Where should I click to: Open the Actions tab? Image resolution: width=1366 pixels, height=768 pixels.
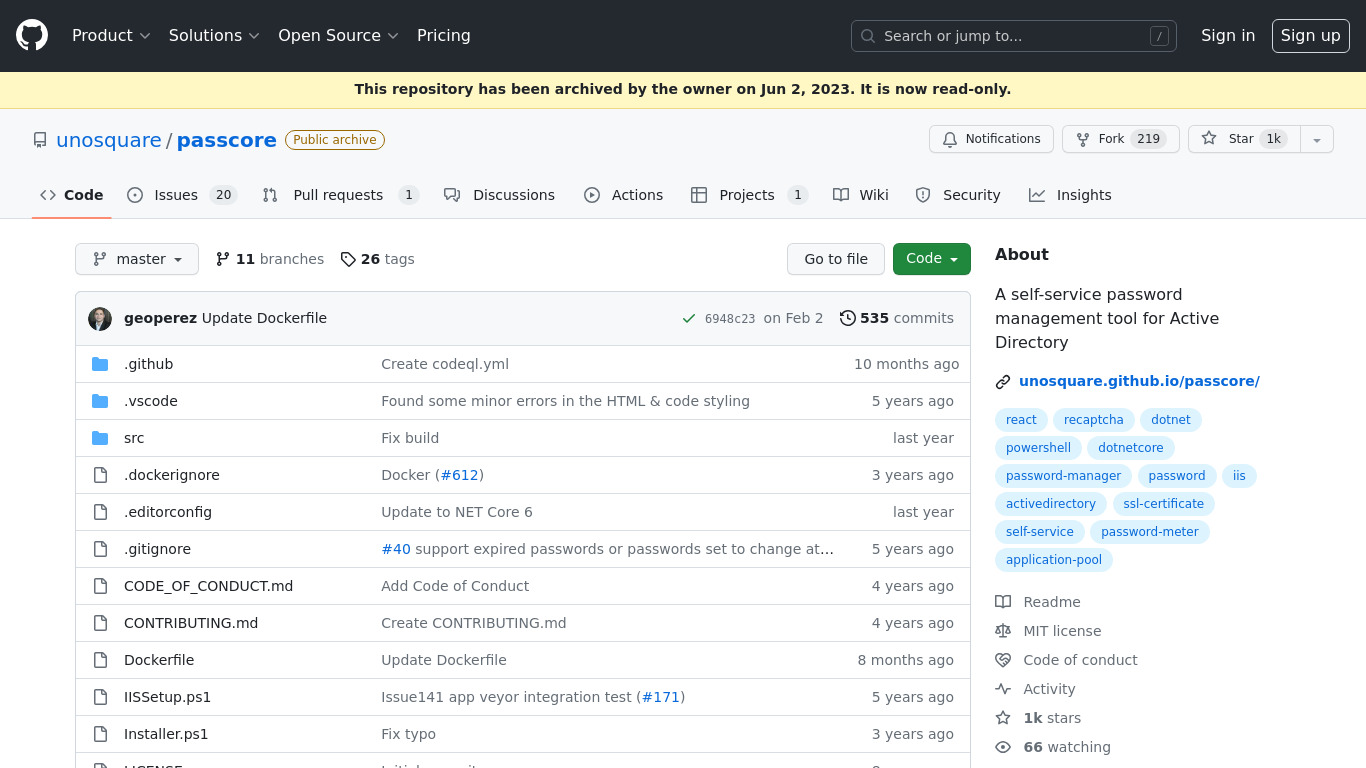click(624, 195)
